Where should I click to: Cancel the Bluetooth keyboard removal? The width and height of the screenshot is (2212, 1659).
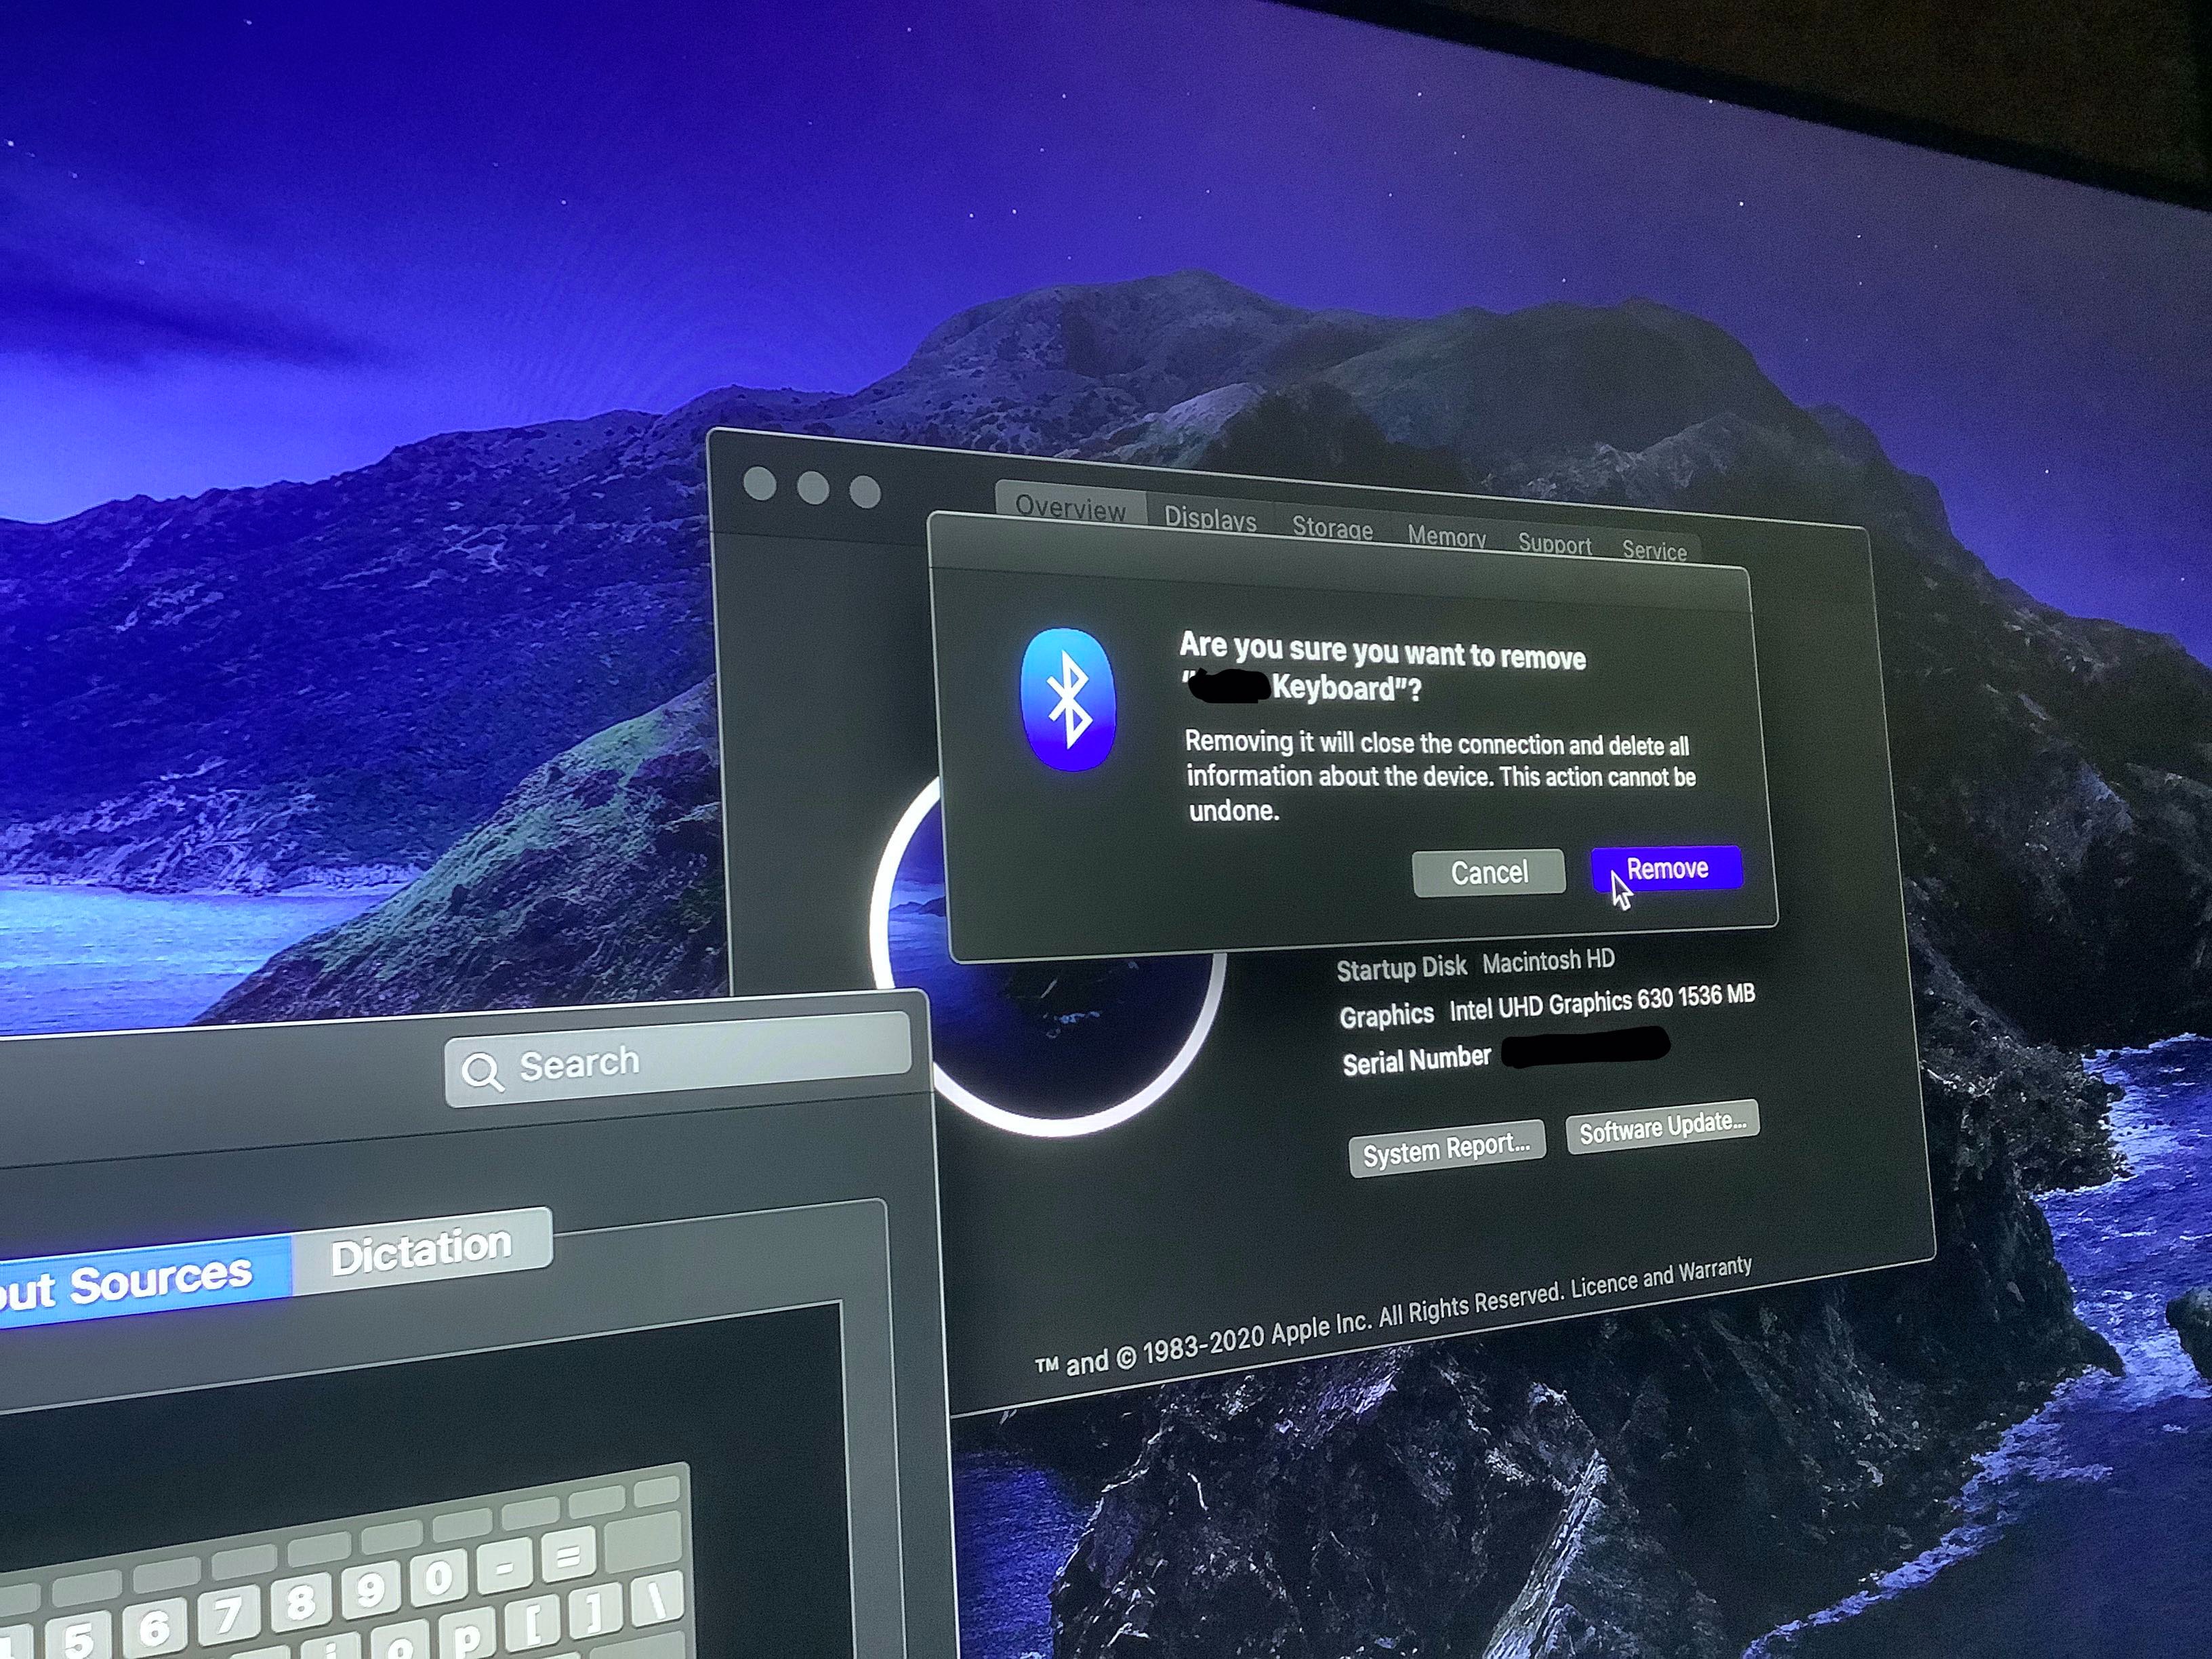(x=1488, y=872)
